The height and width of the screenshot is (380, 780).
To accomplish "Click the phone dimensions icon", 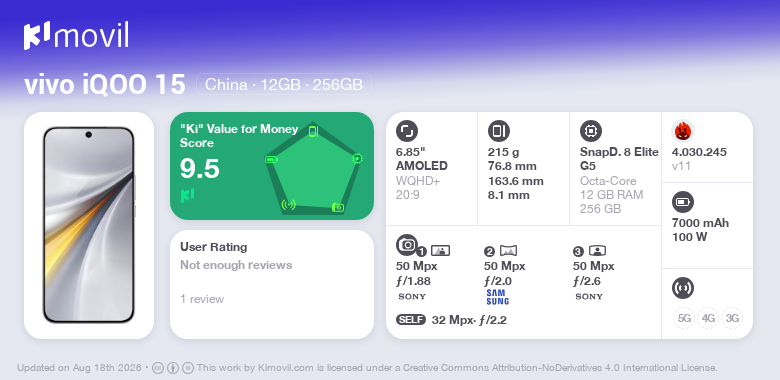I will tap(499, 131).
